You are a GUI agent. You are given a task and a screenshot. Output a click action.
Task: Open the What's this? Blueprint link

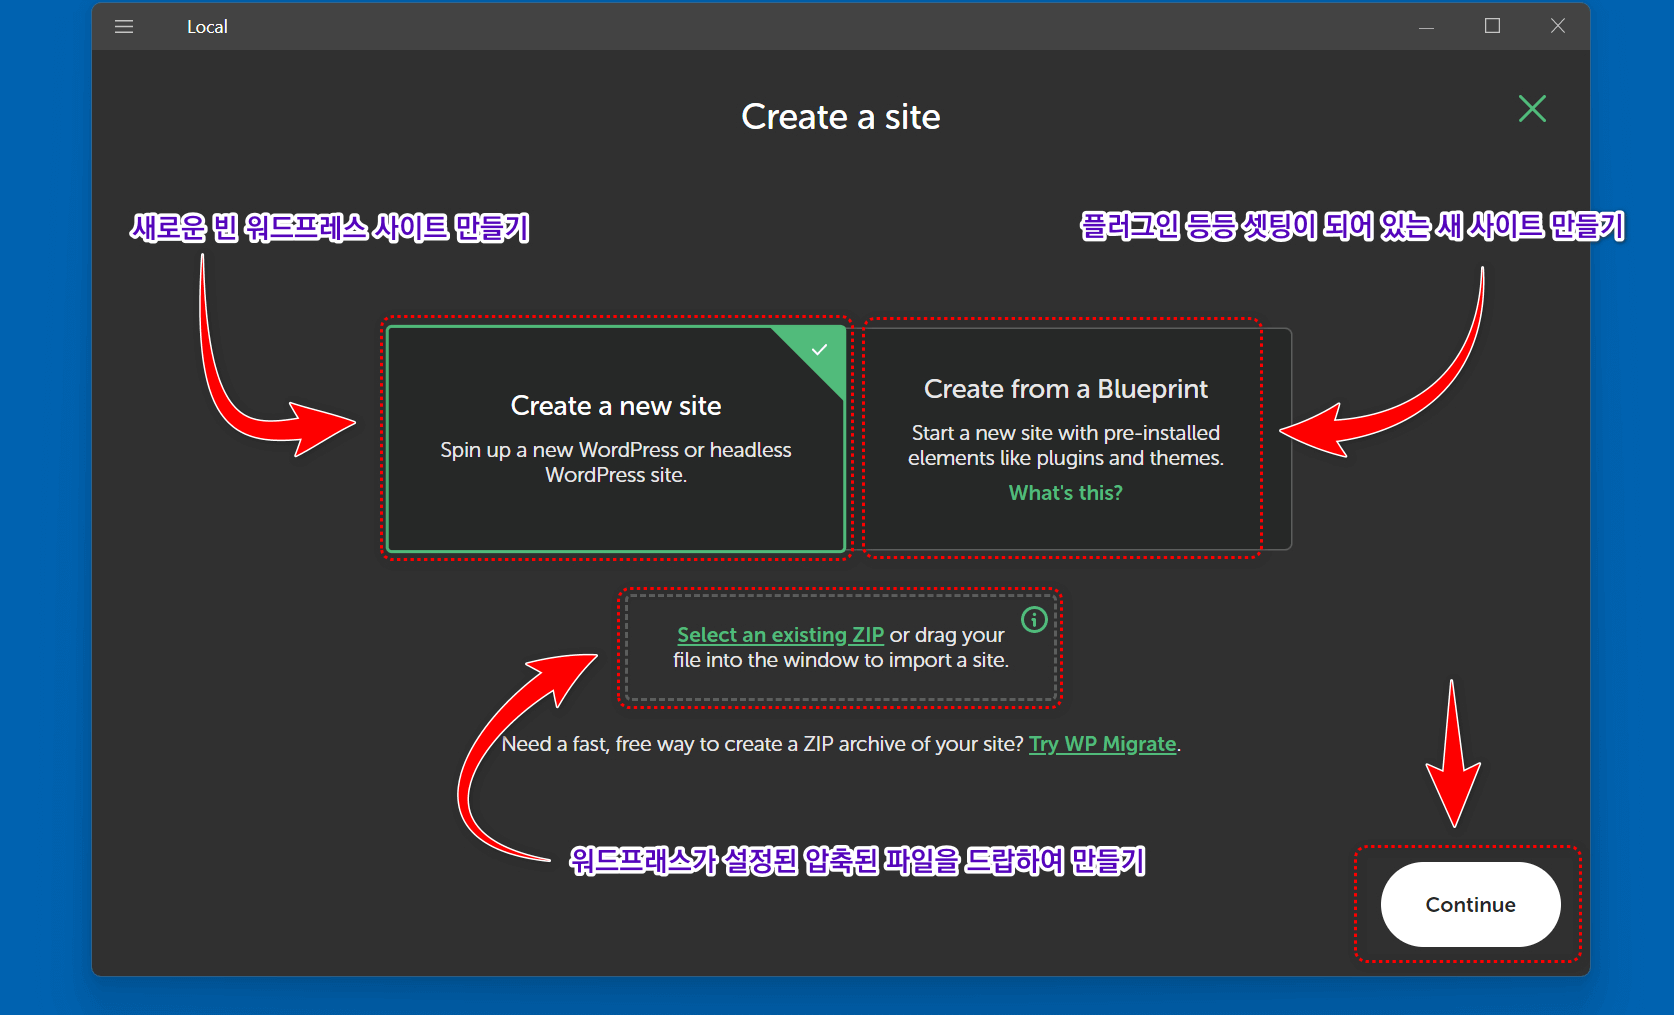(1065, 493)
